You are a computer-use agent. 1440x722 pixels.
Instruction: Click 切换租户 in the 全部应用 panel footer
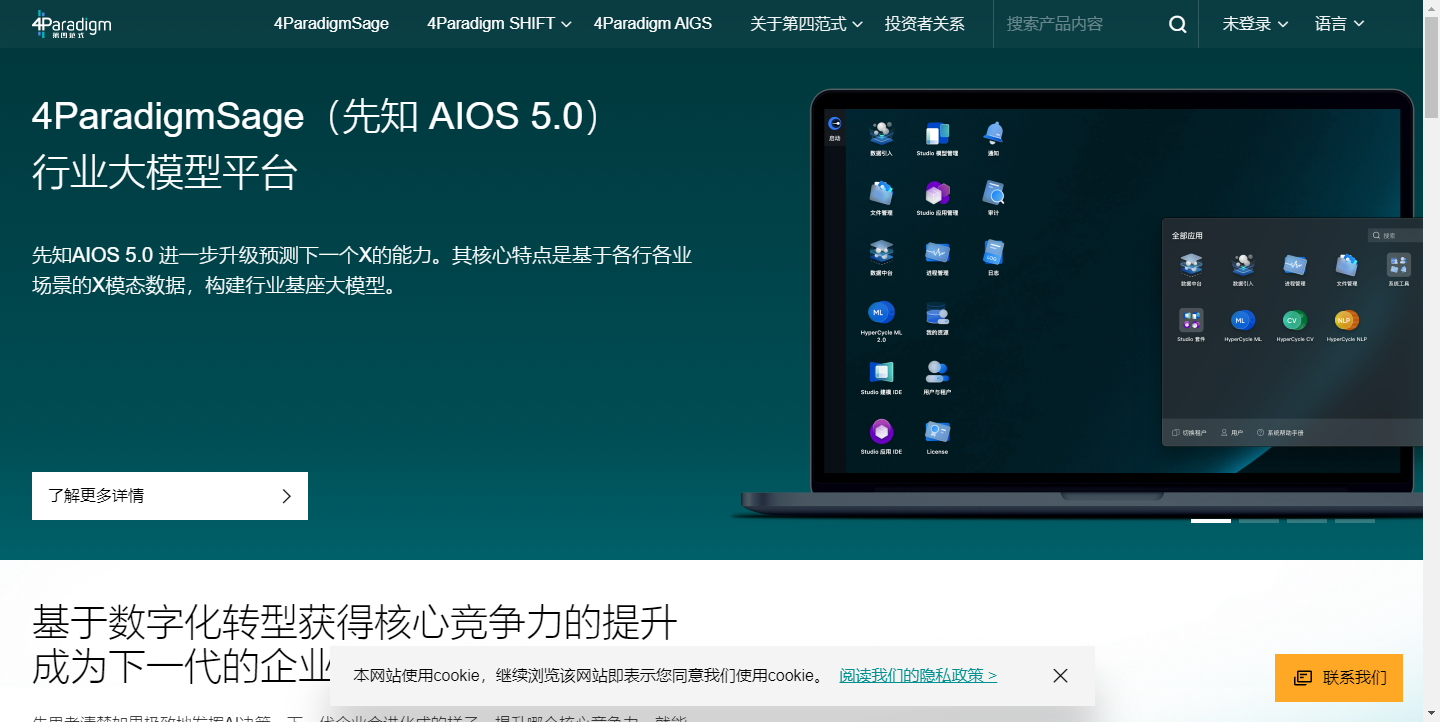tap(1189, 433)
